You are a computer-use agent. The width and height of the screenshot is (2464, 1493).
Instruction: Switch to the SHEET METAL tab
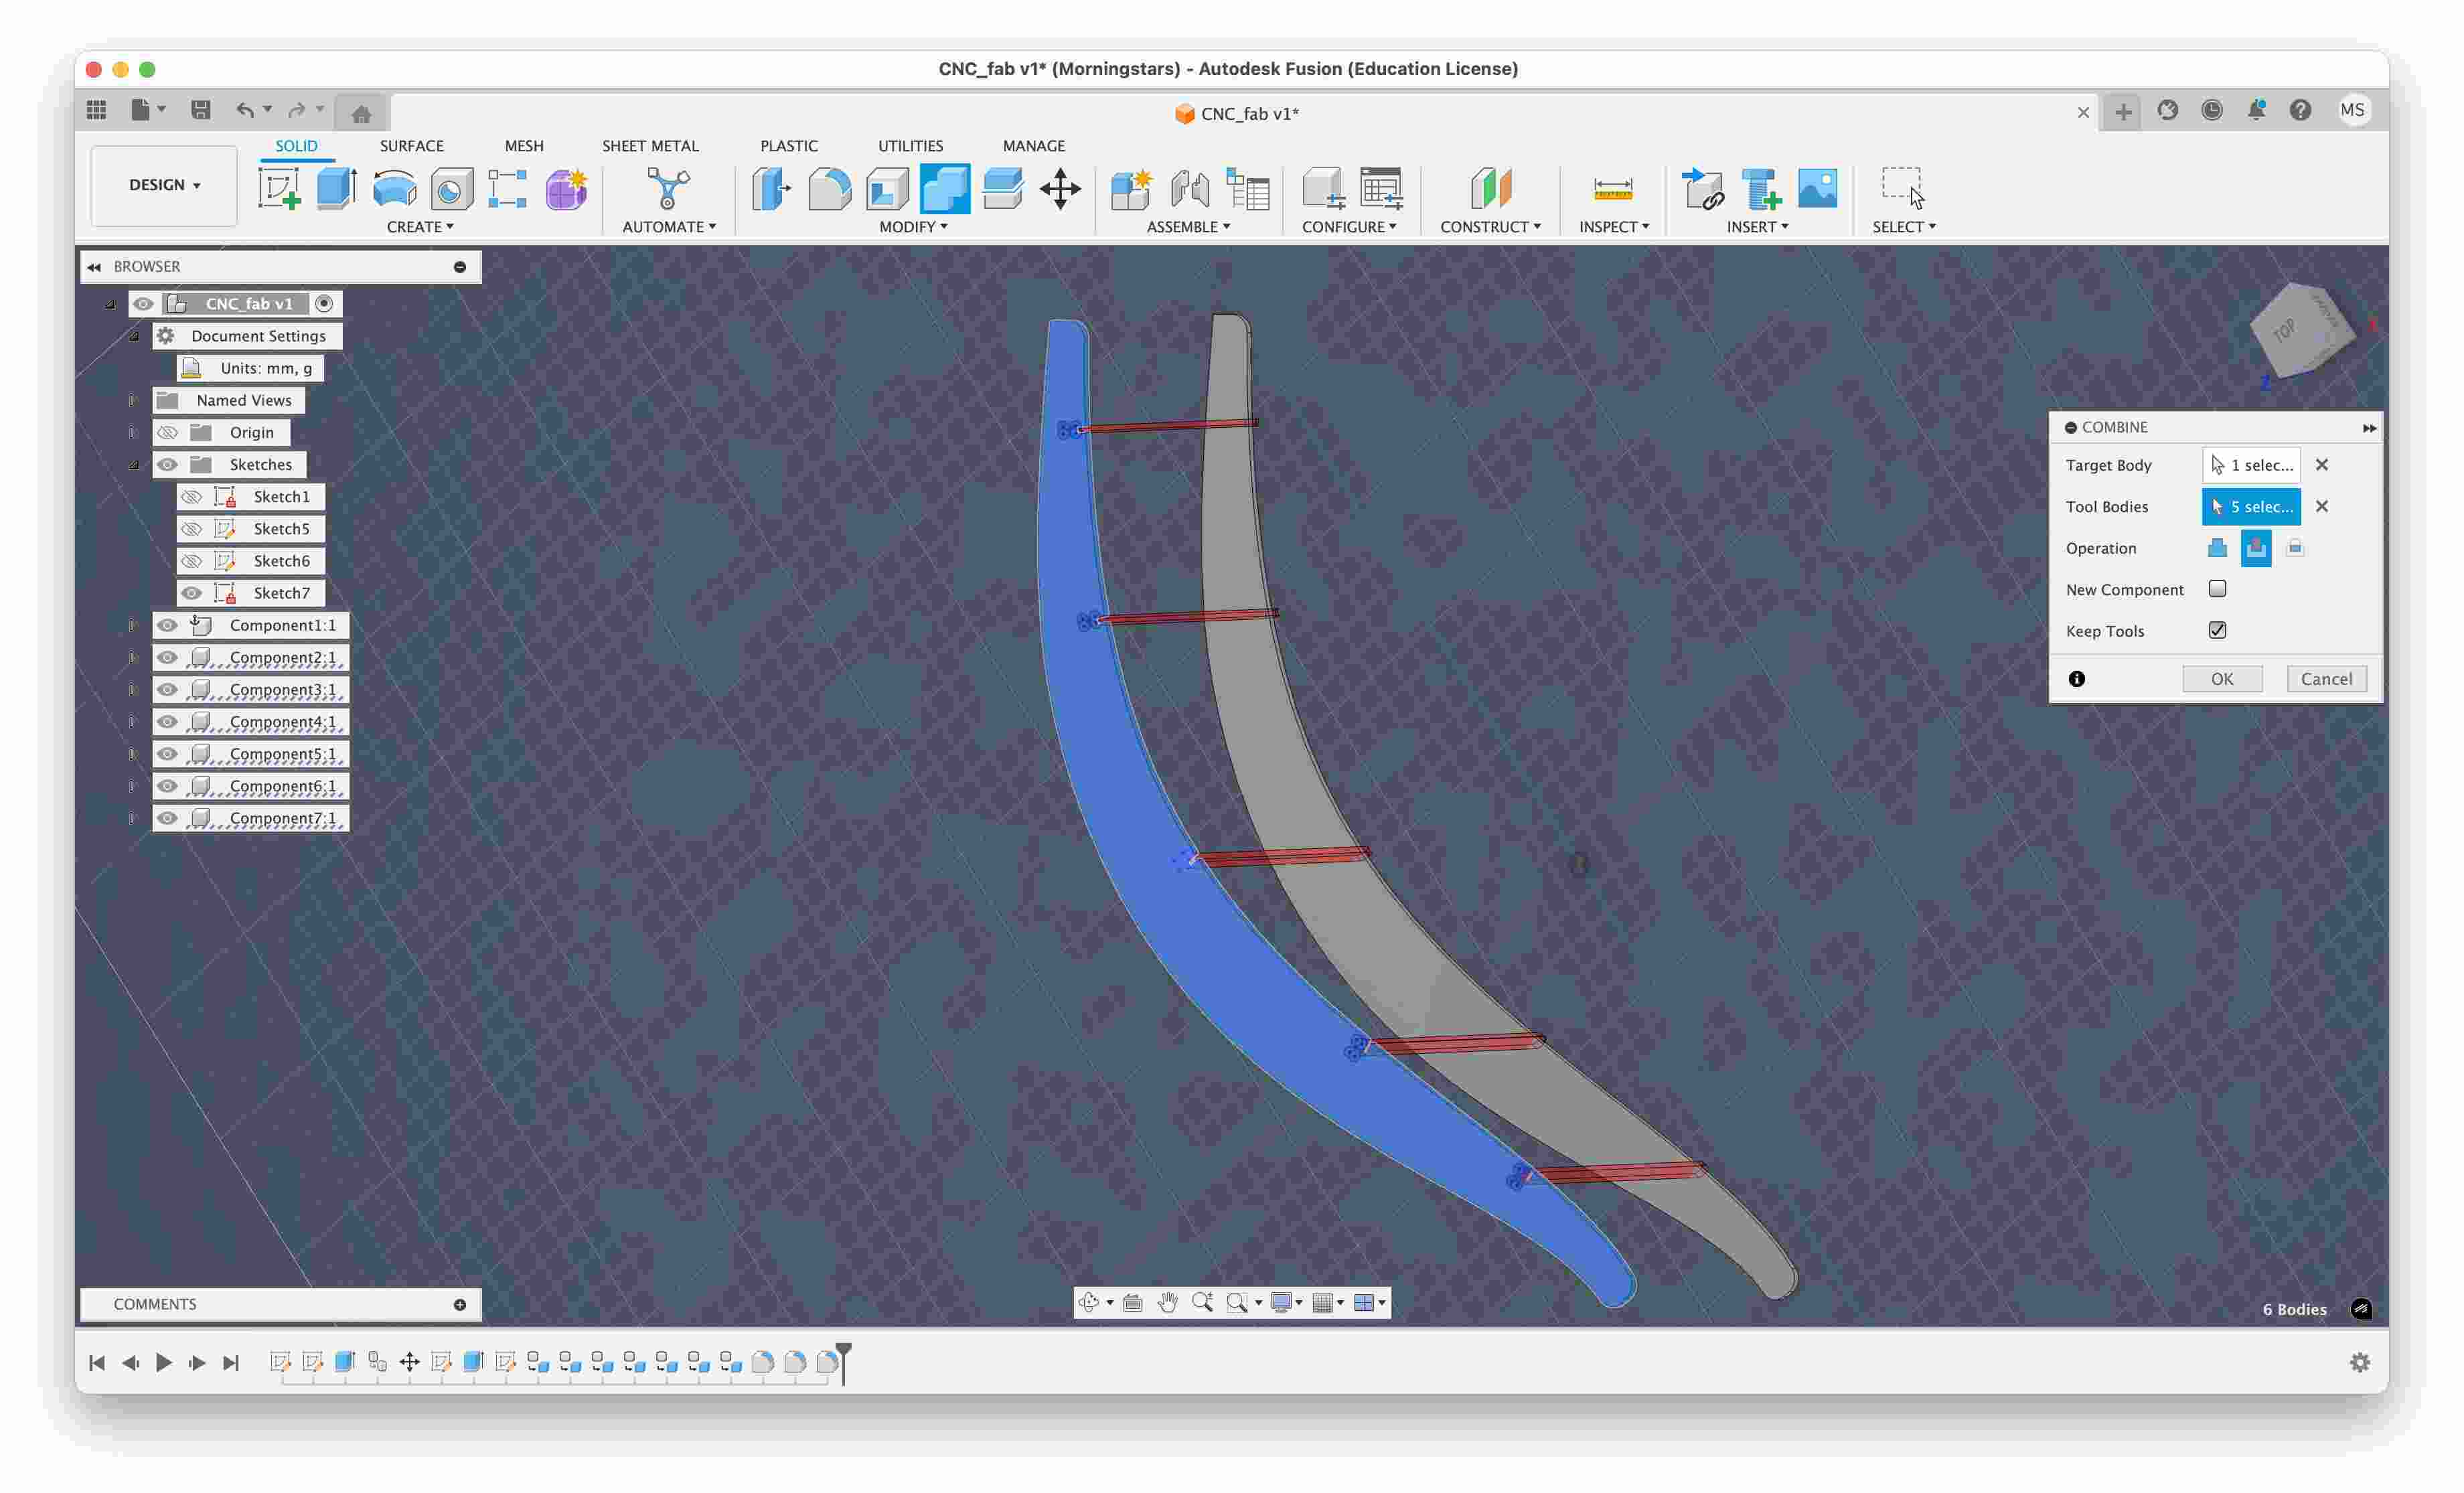650,146
